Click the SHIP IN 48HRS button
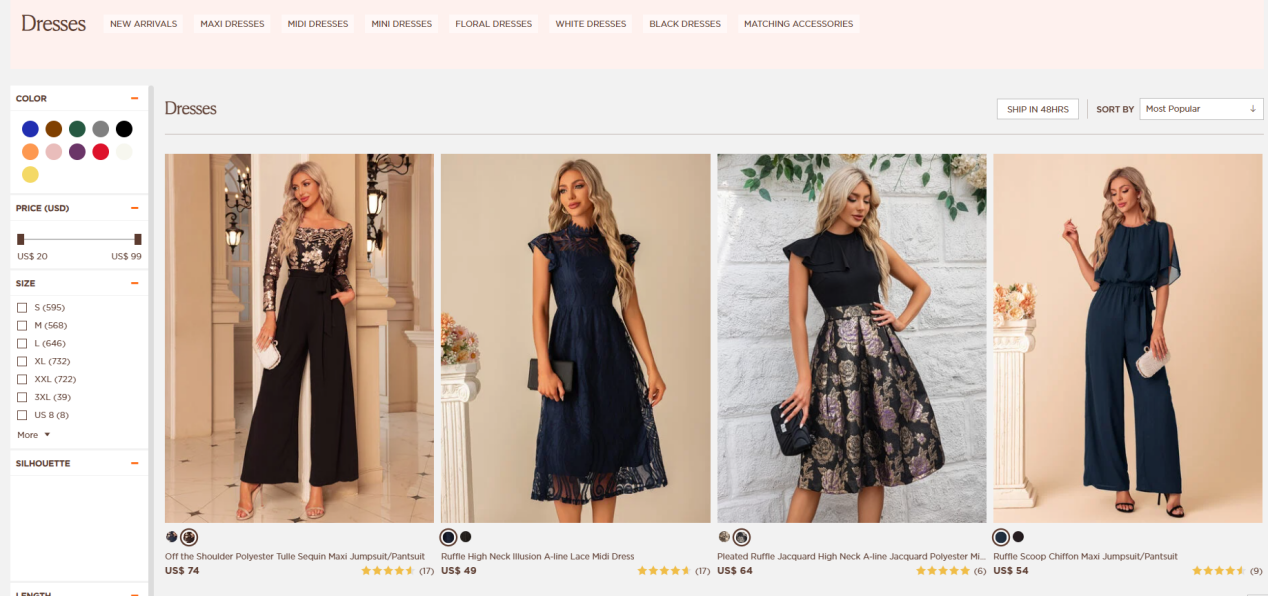The height and width of the screenshot is (596, 1268). (x=1037, y=109)
